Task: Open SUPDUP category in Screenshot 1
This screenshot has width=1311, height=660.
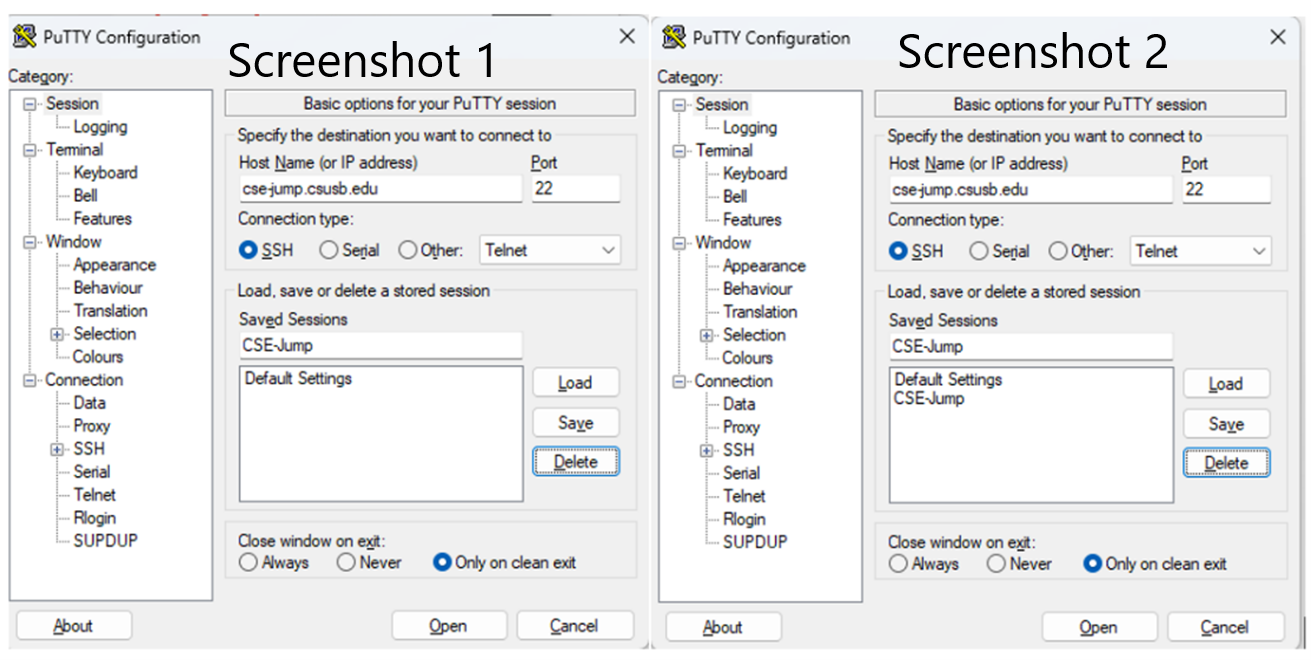Action: [105, 541]
